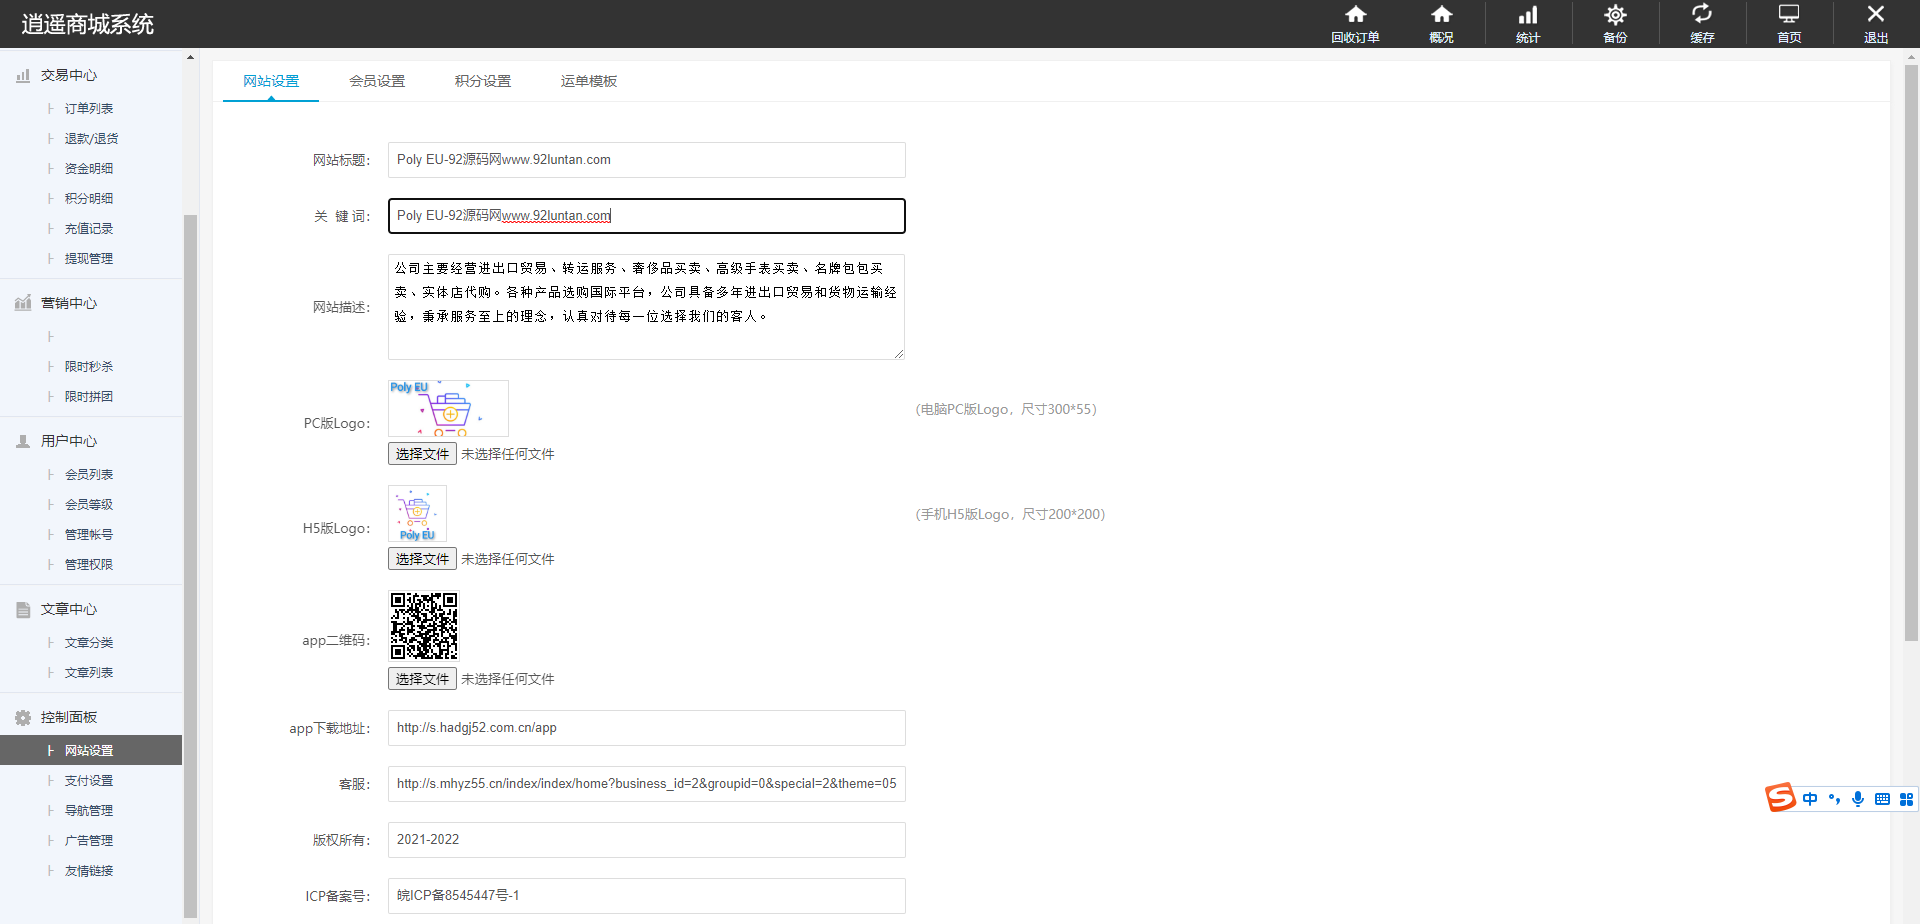Open 提现管理 in the sidebar
The image size is (1920, 924).
click(91, 258)
